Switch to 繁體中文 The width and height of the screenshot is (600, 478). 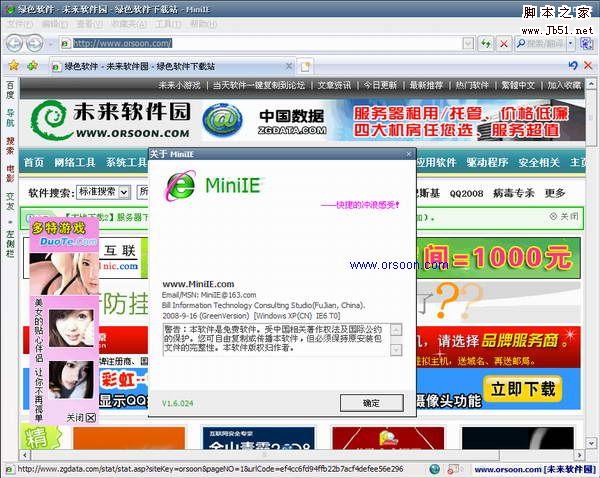point(518,85)
